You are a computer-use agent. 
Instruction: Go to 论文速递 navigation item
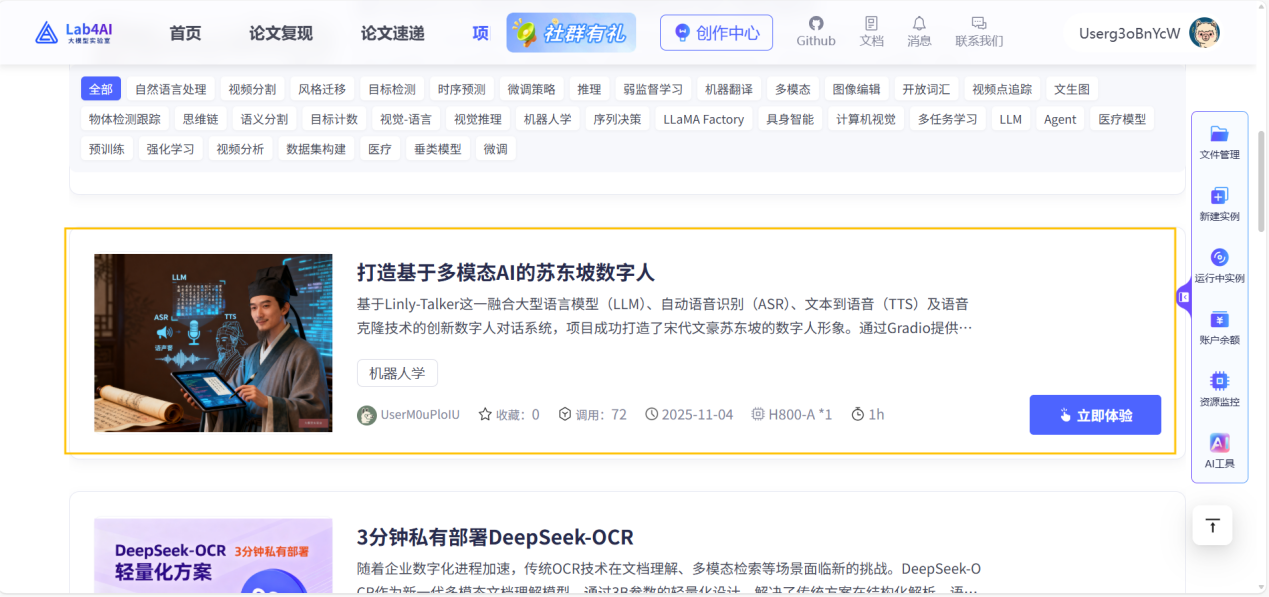393,33
